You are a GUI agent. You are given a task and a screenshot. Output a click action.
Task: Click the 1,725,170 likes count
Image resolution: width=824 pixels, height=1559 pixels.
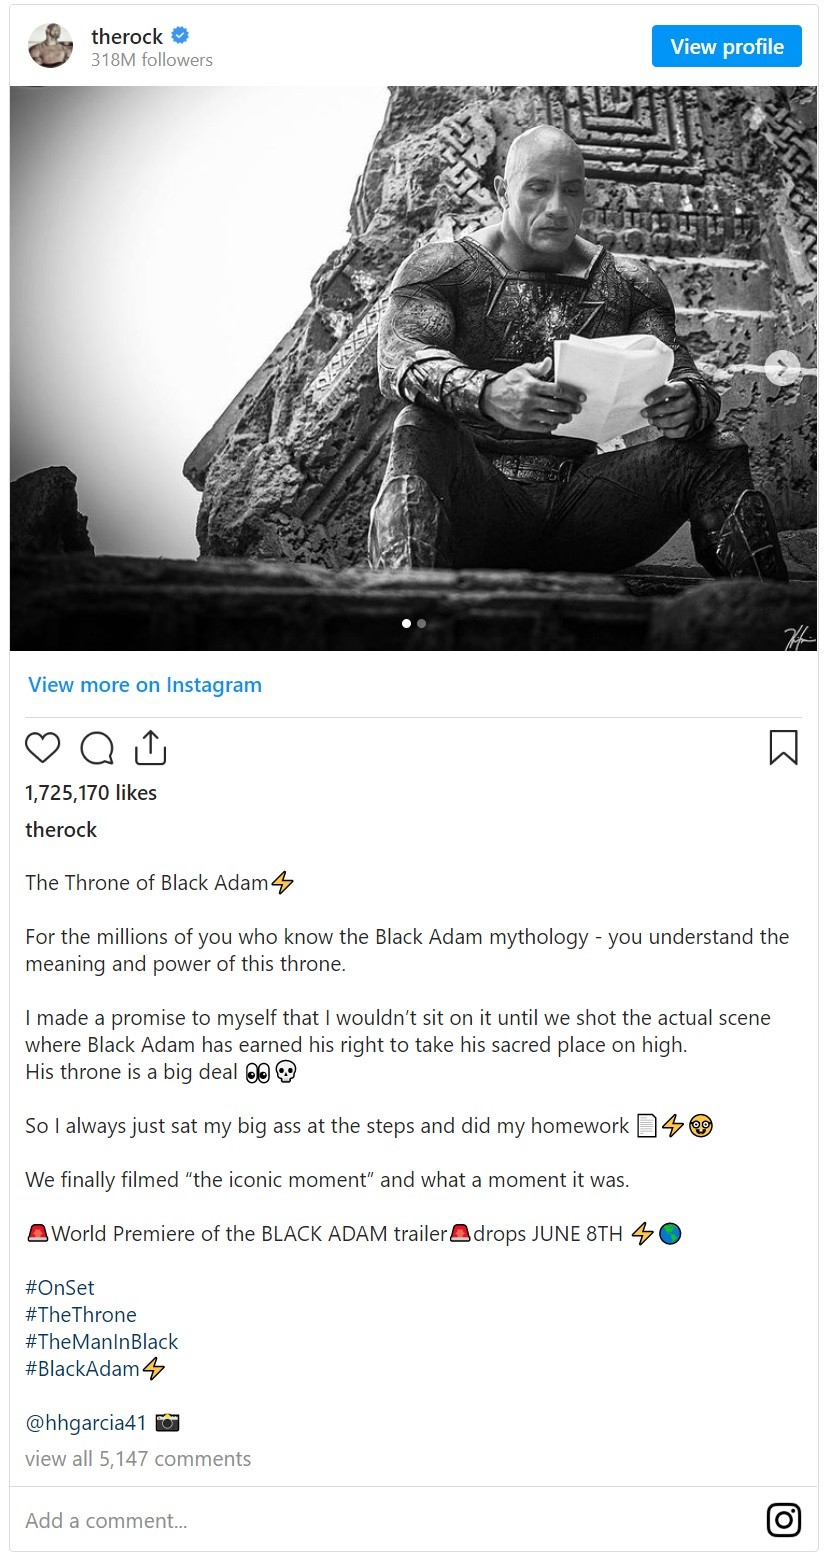coord(91,793)
